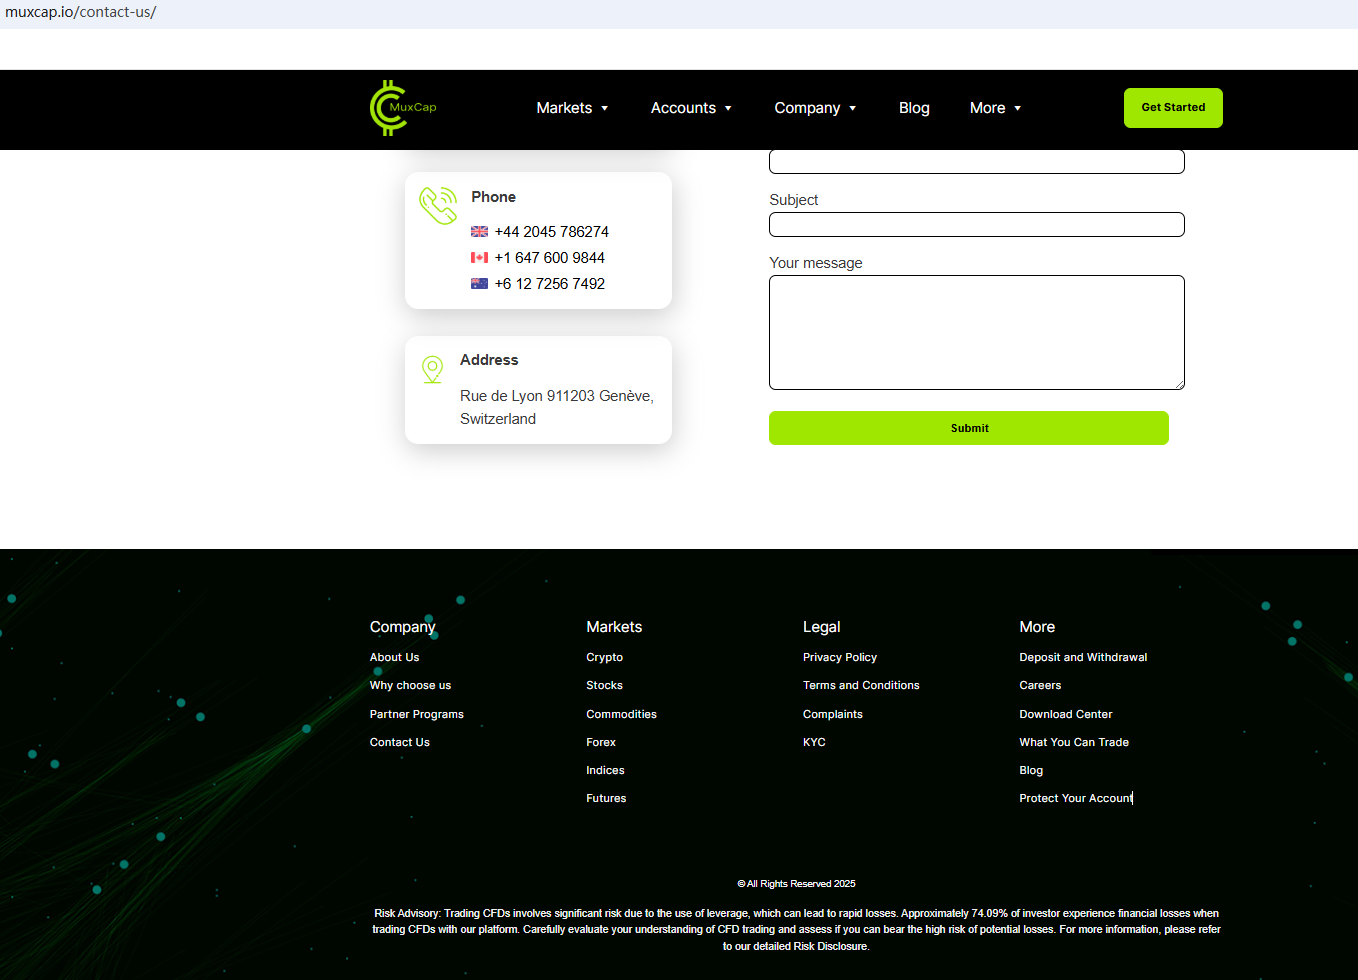Open What You Can Trade link

(1074, 742)
